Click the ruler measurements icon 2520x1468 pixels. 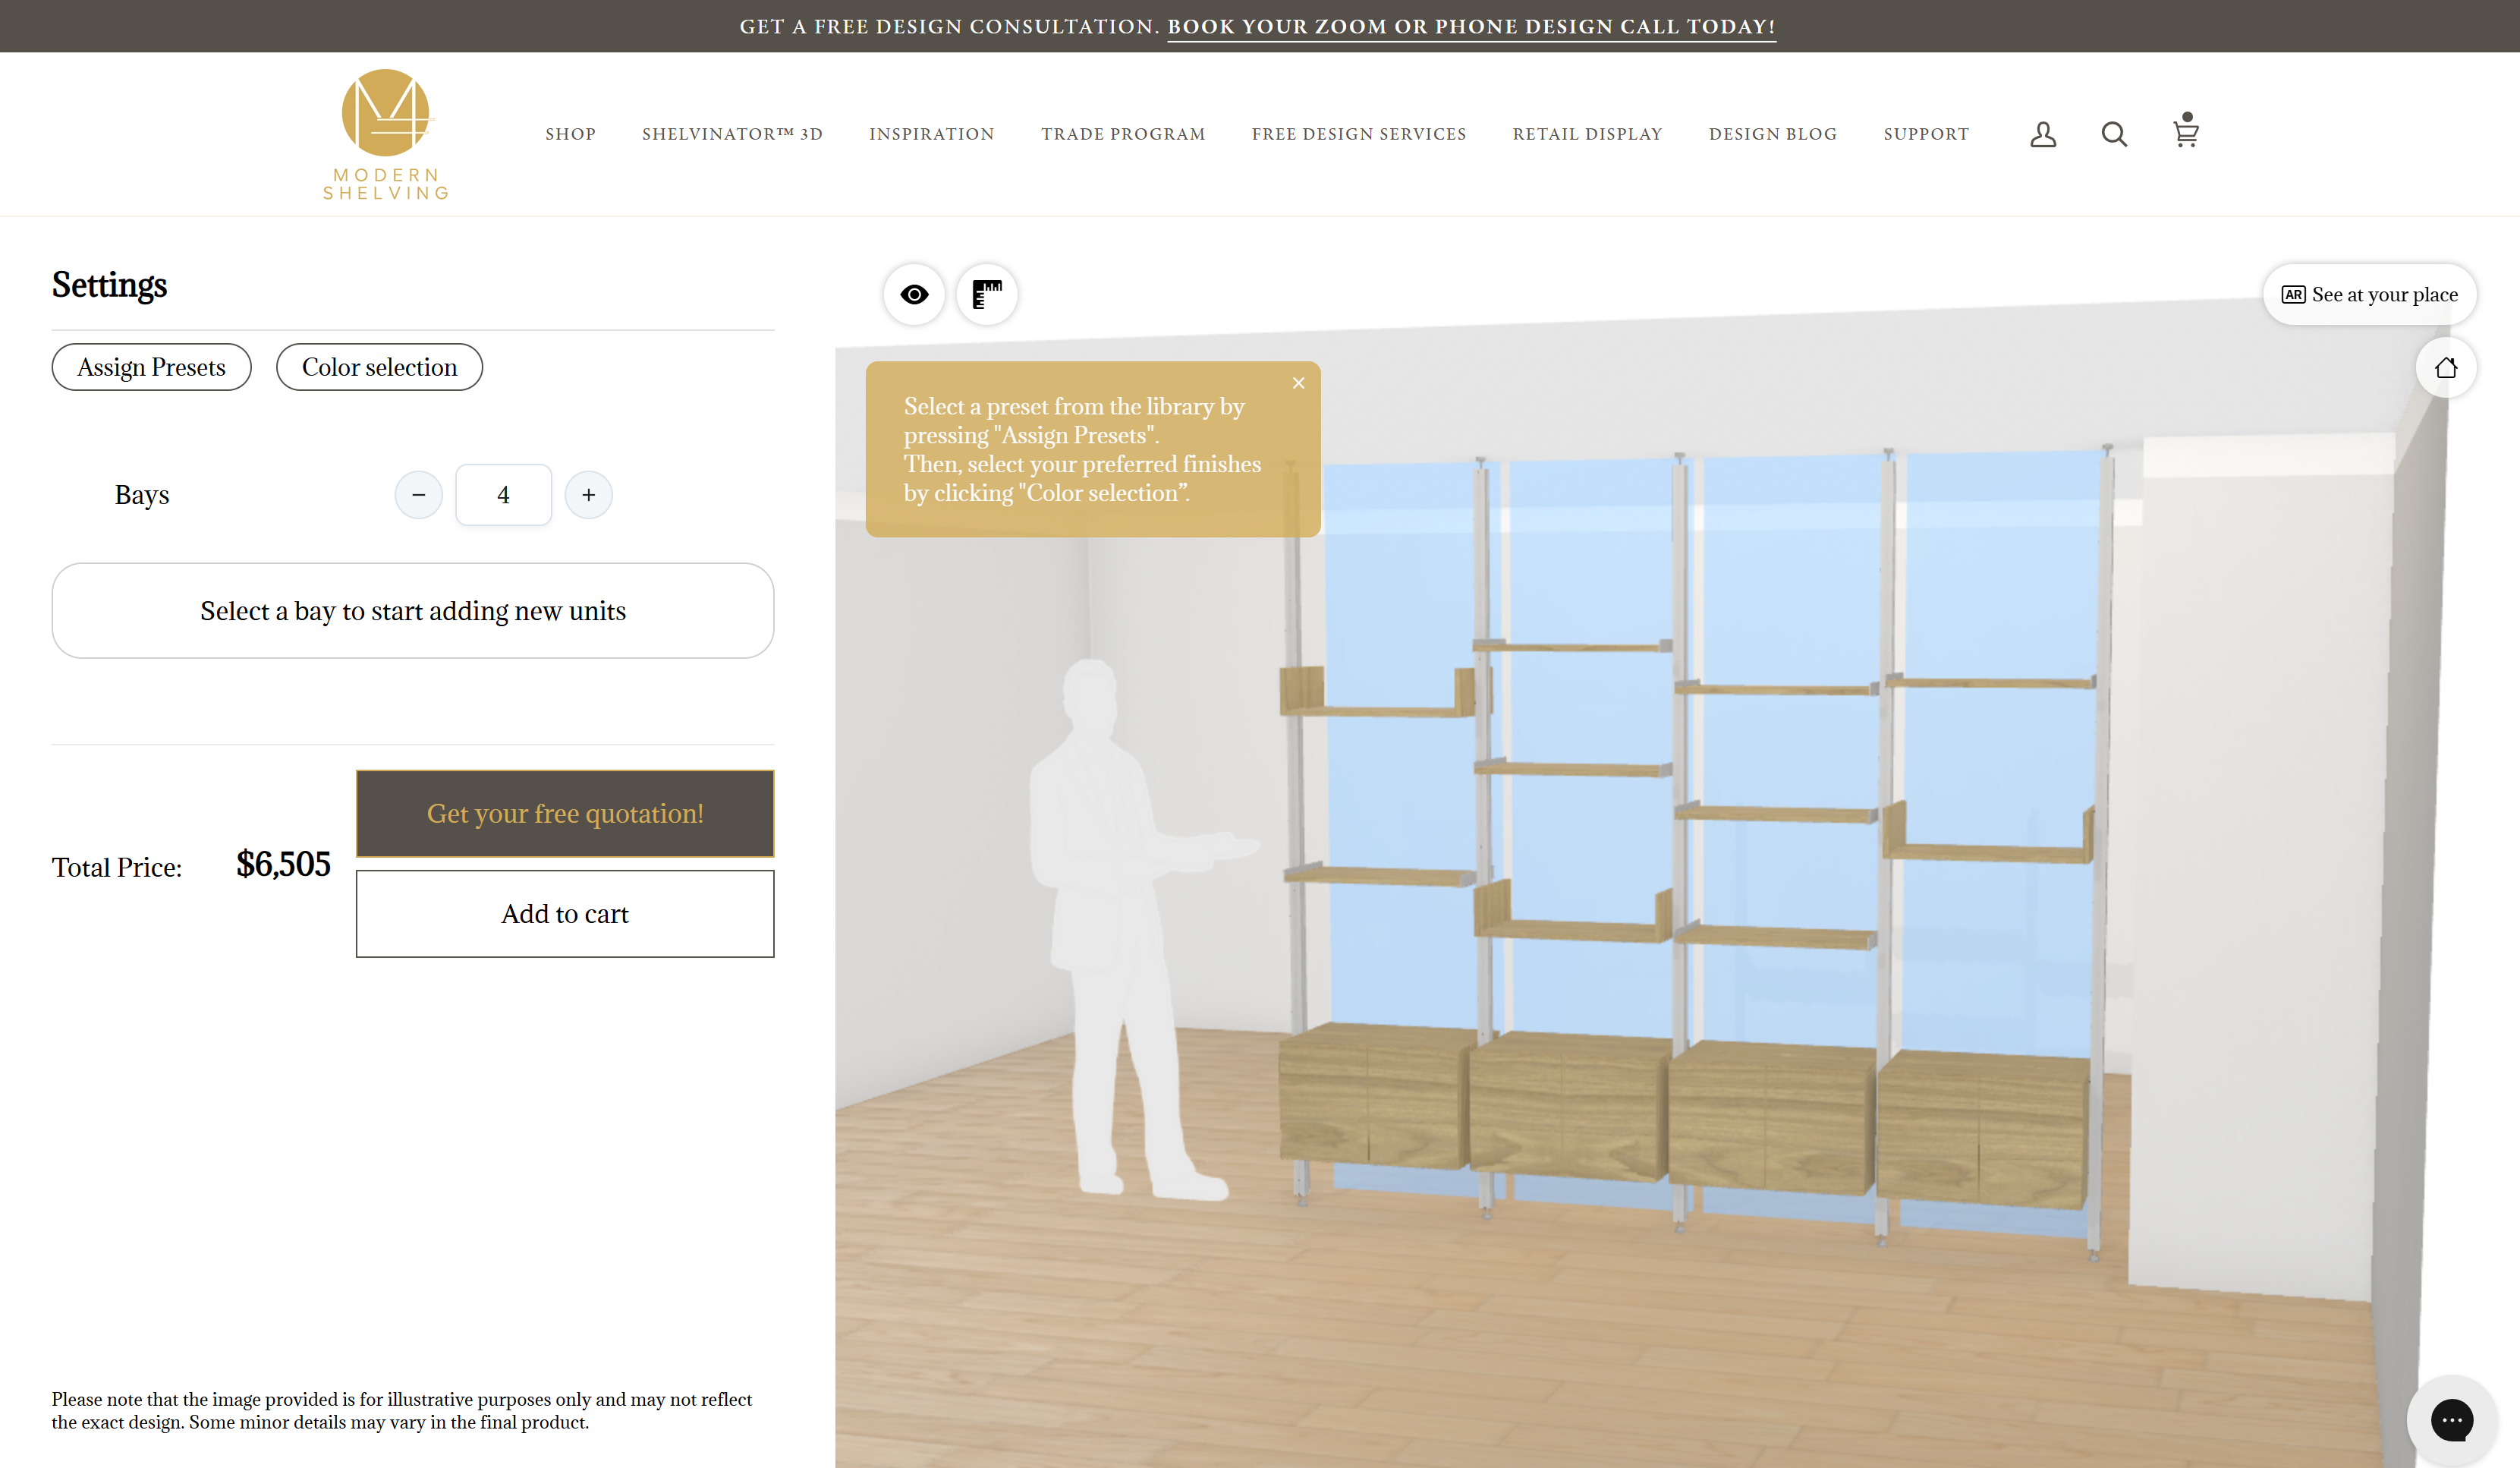[x=986, y=294]
